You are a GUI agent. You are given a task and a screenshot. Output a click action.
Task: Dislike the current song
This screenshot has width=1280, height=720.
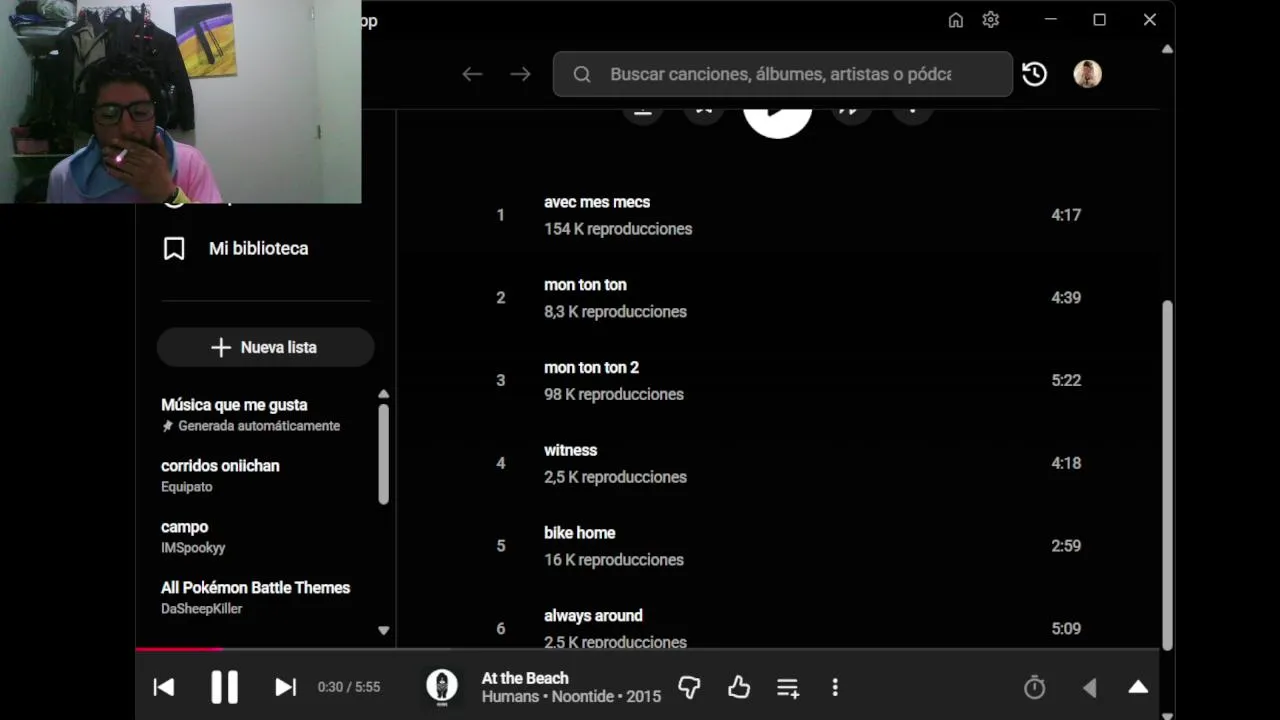click(x=689, y=687)
